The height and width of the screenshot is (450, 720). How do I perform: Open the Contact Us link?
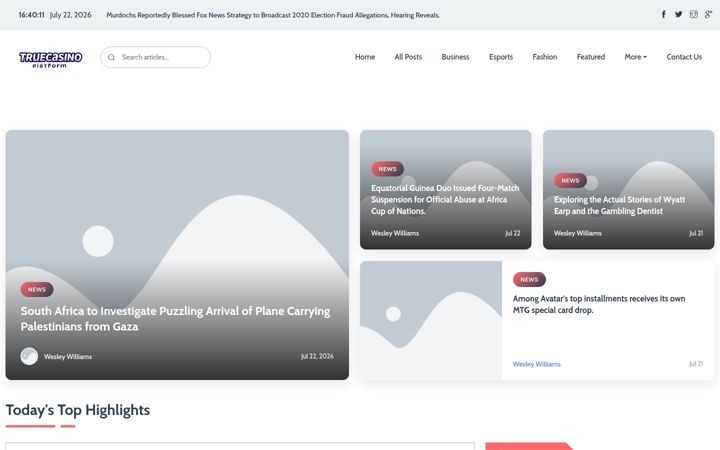(x=684, y=57)
